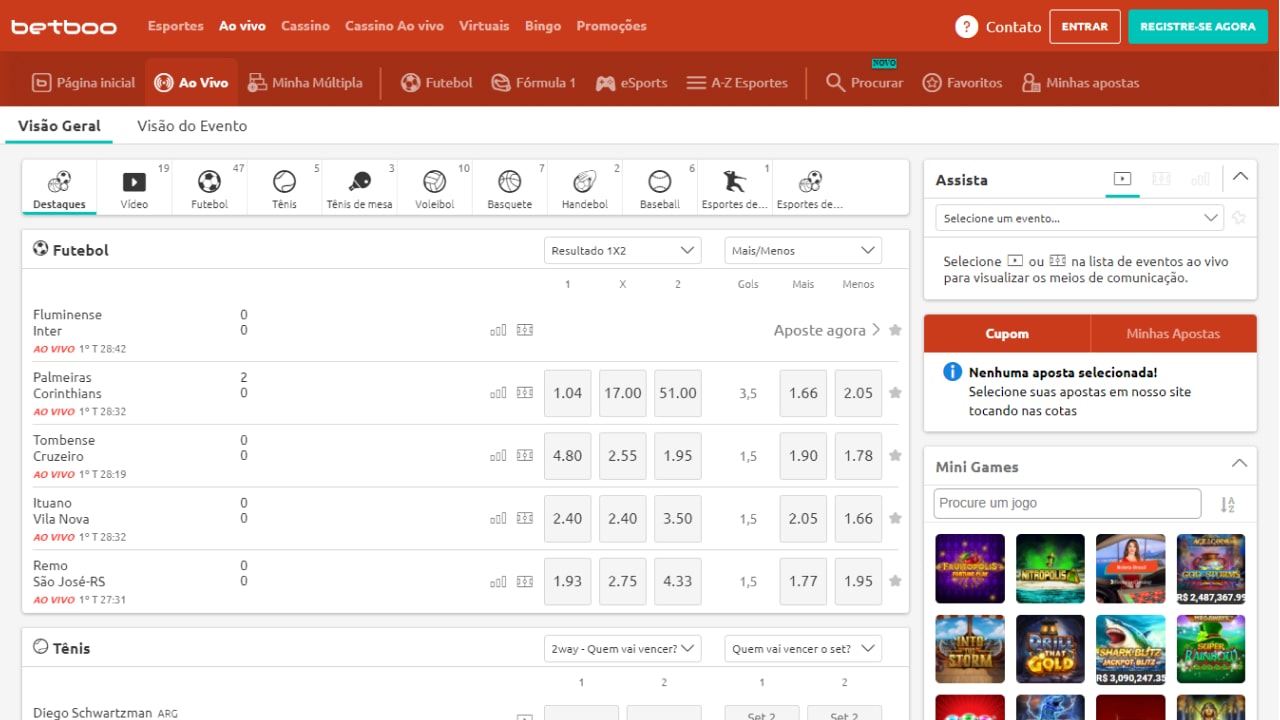Click the ENTRAR login button
1280x720 pixels.
click(x=1085, y=27)
